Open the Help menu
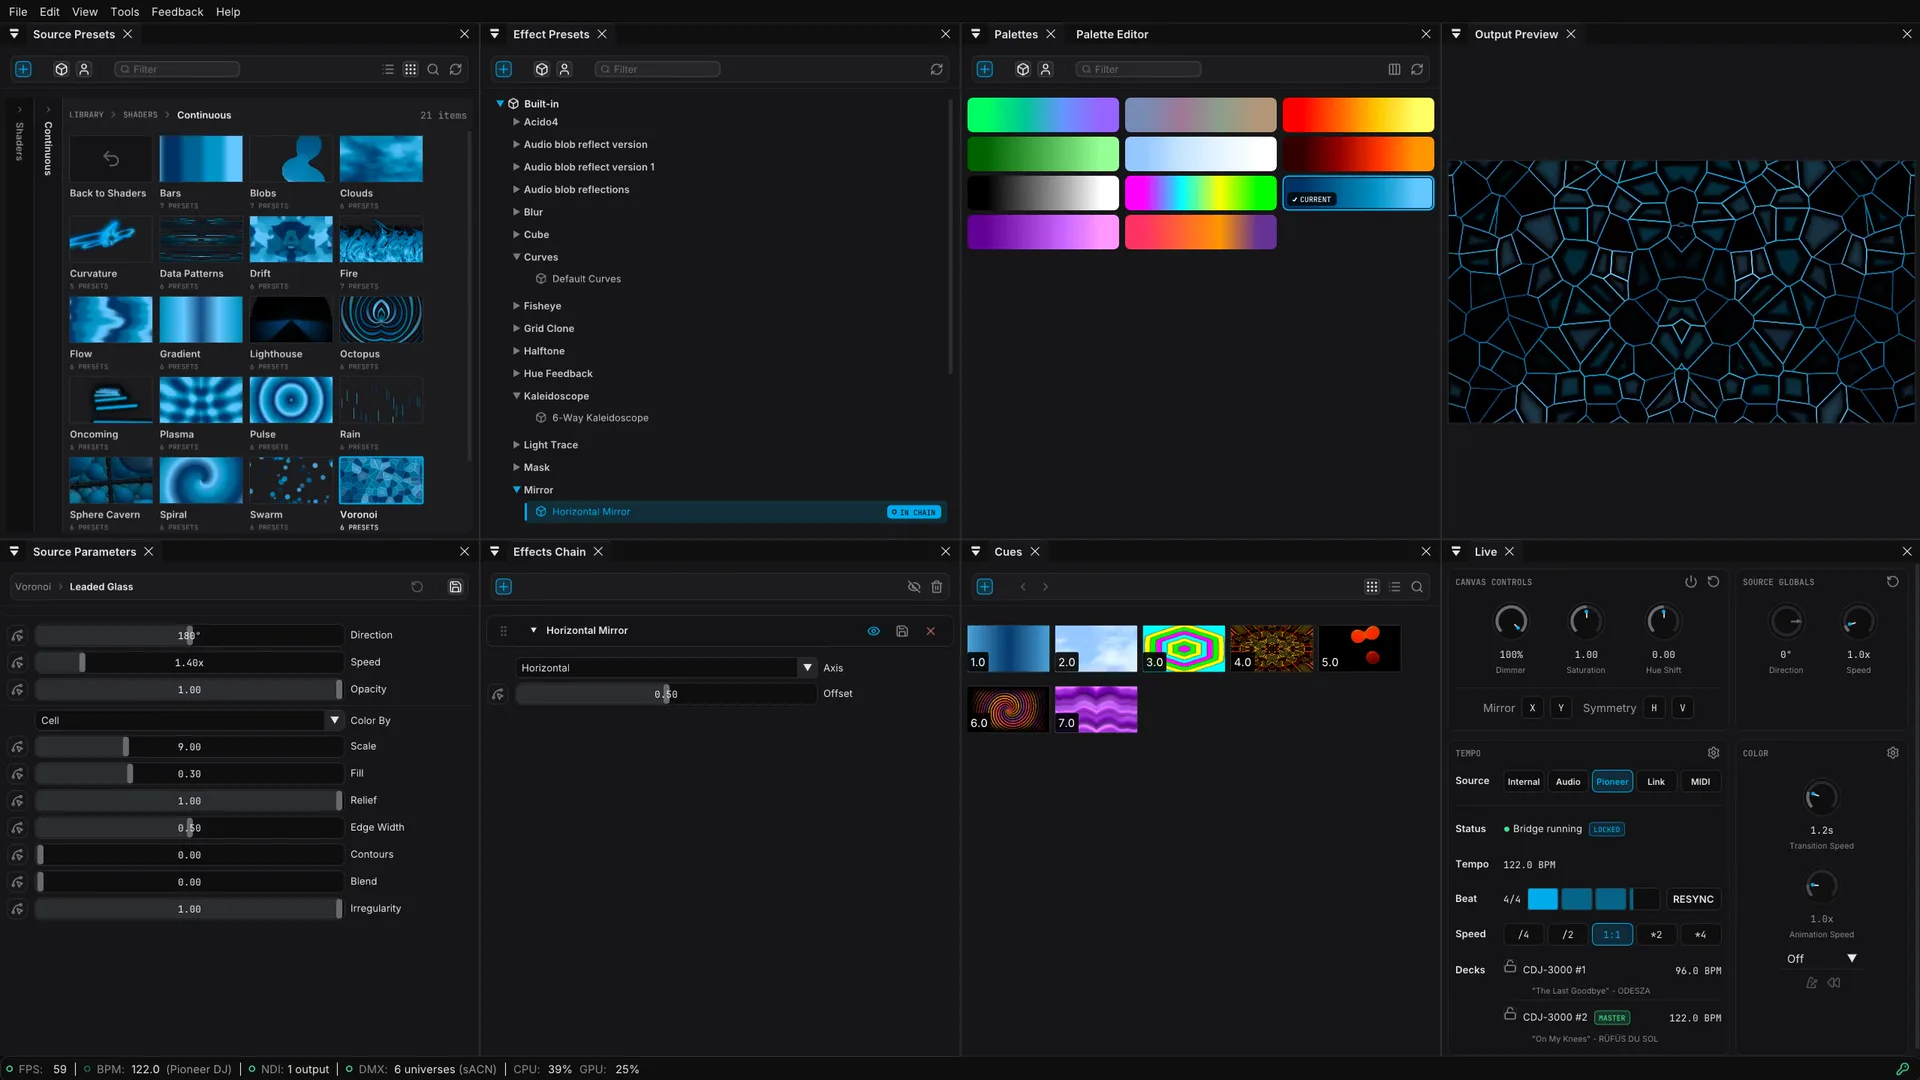The height and width of the screenshot is (1080, 1920). point(228,12)
